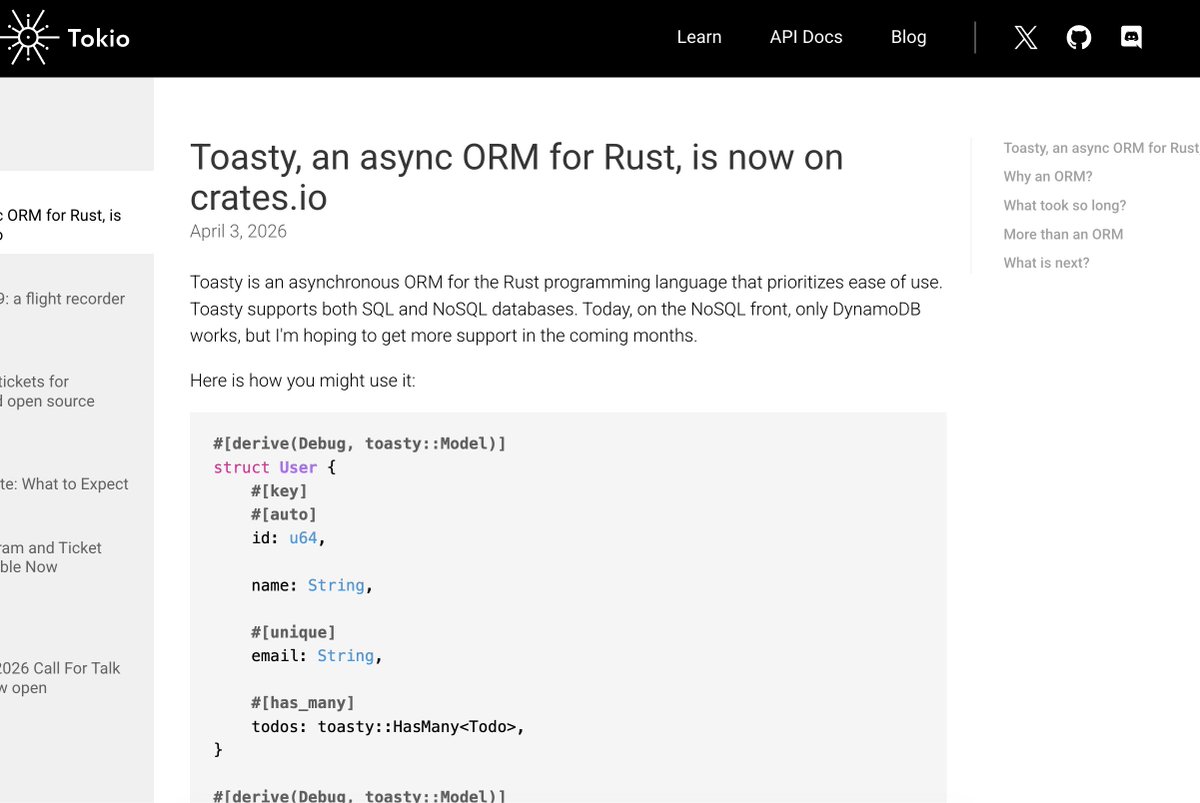Open the "What took so long?" anchor link

click(x=1062, y=205)
